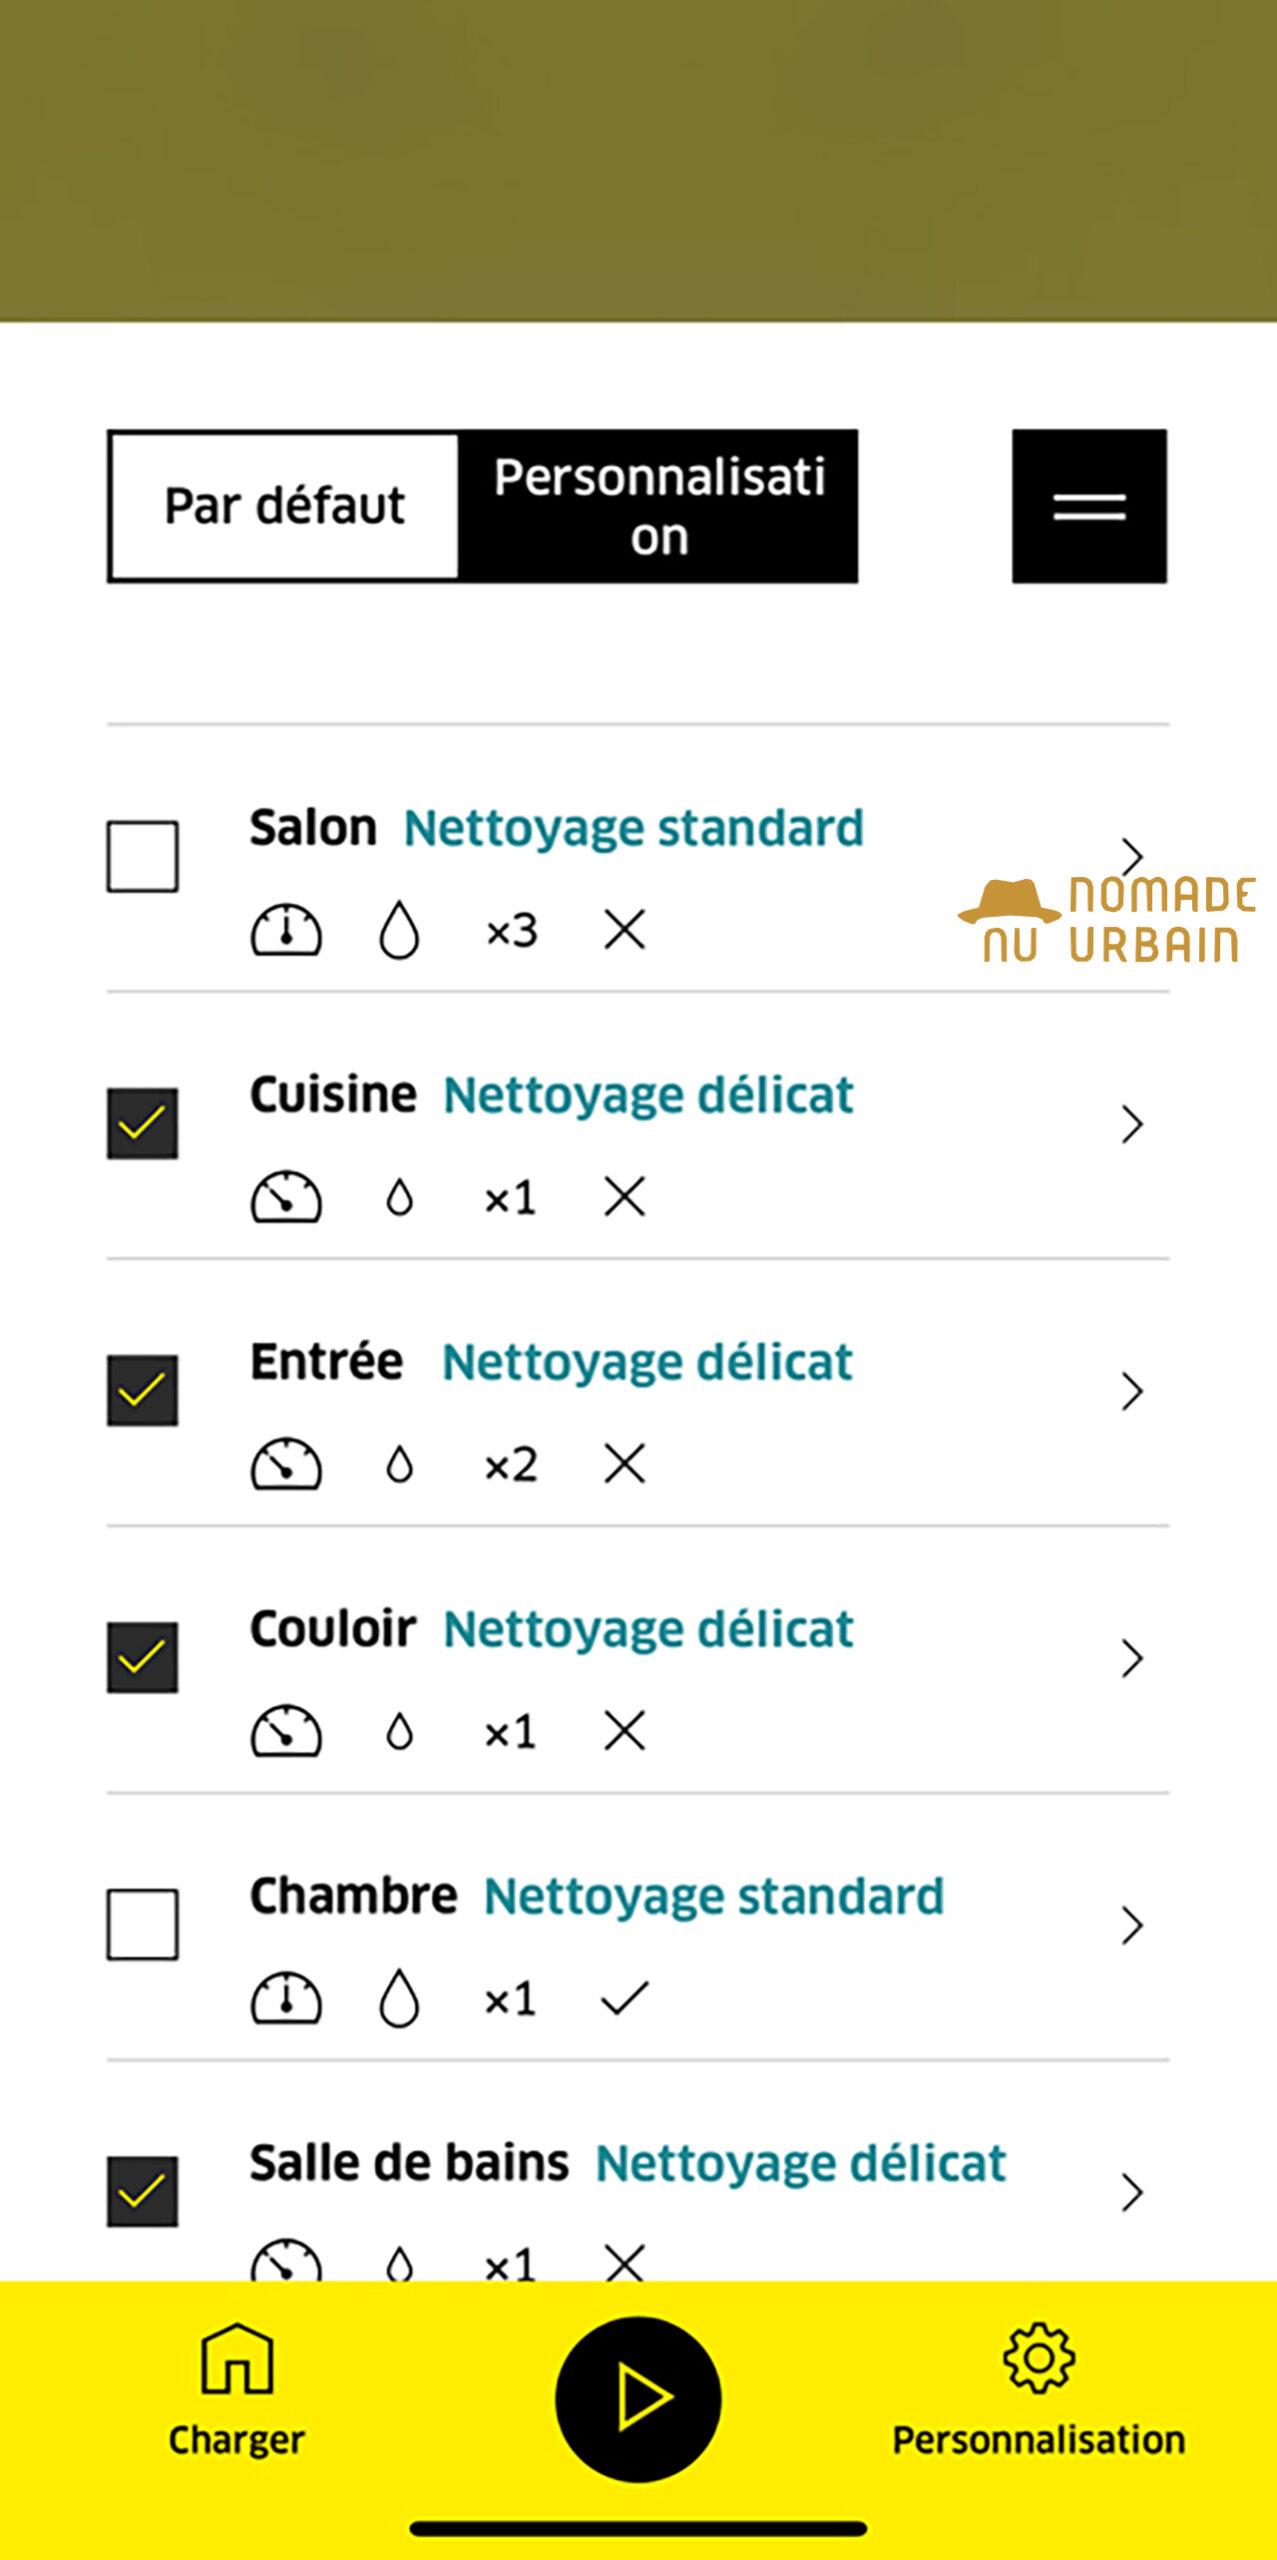Click the Salle de bains Nettoyage délicat label
The height and width of the screenshot is (2560, 1277).
[800, 2163]
